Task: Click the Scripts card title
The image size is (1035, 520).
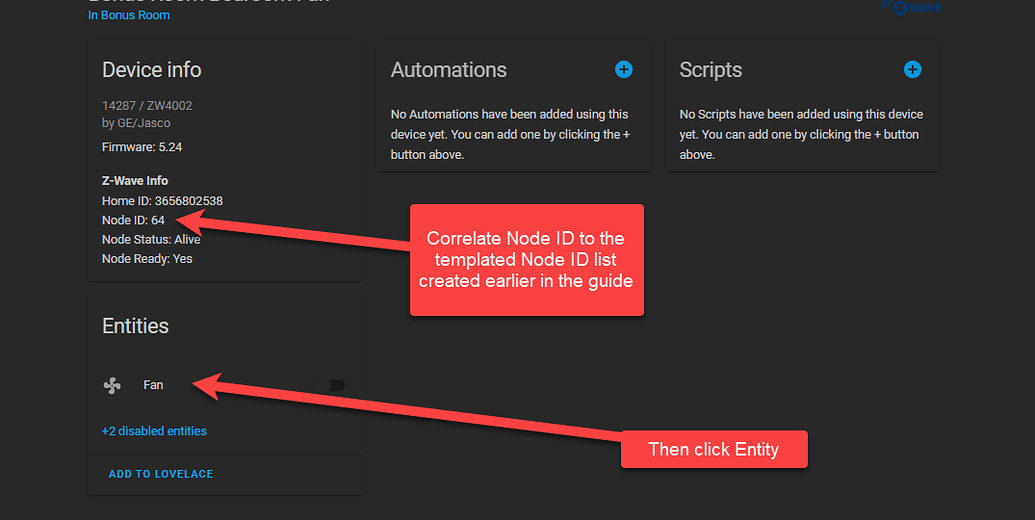Action: (711, 70)
